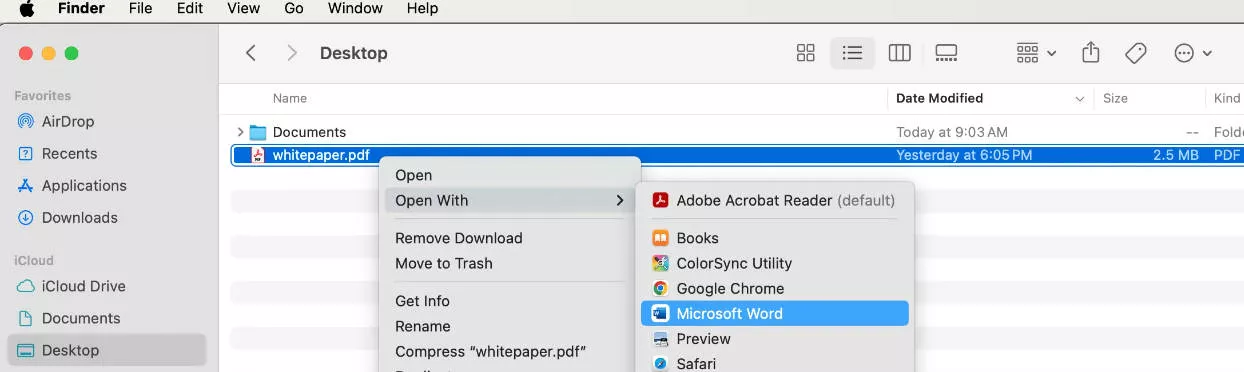Open the Help menu
Viewport: 1244px width, 372px height.
click(x=422, y=9)
